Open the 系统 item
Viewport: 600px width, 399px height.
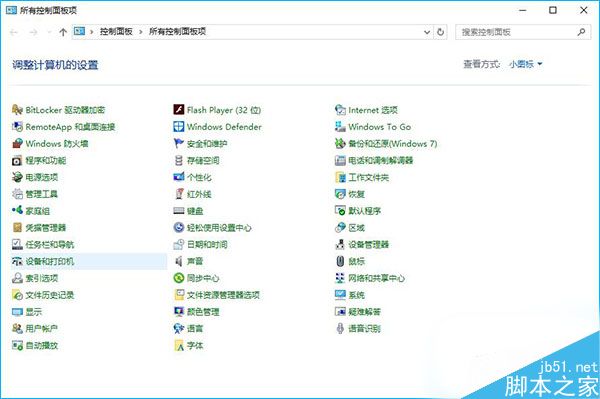(350, 295)
